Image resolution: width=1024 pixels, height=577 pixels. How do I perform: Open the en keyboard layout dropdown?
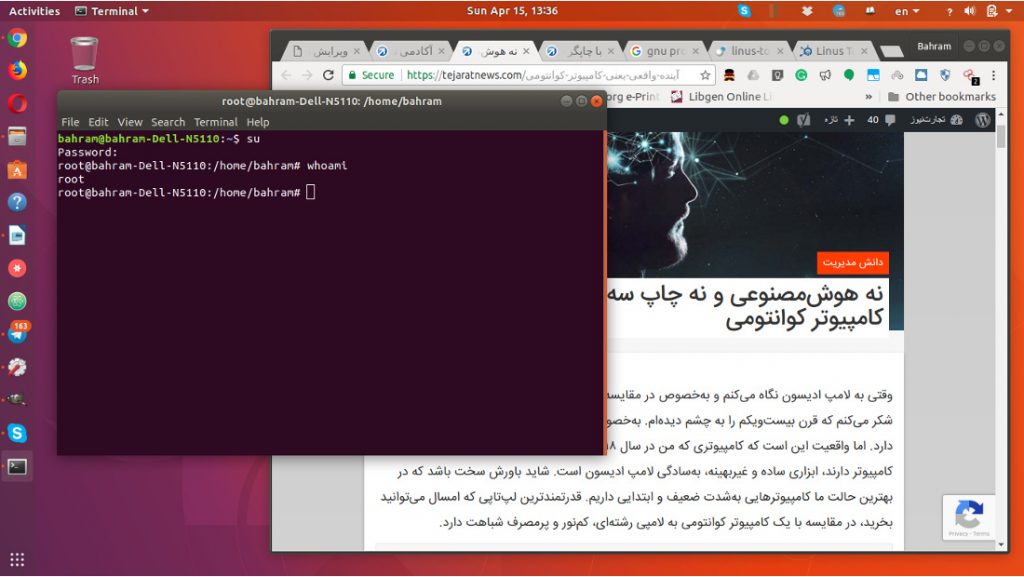click(x=907, y=11)
